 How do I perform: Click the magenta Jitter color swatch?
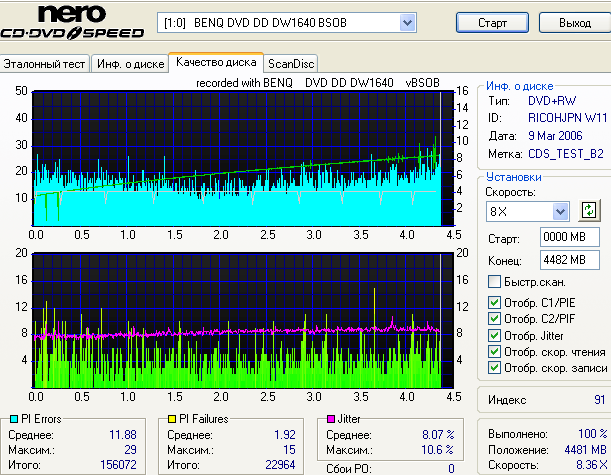(x=331, y=419)
